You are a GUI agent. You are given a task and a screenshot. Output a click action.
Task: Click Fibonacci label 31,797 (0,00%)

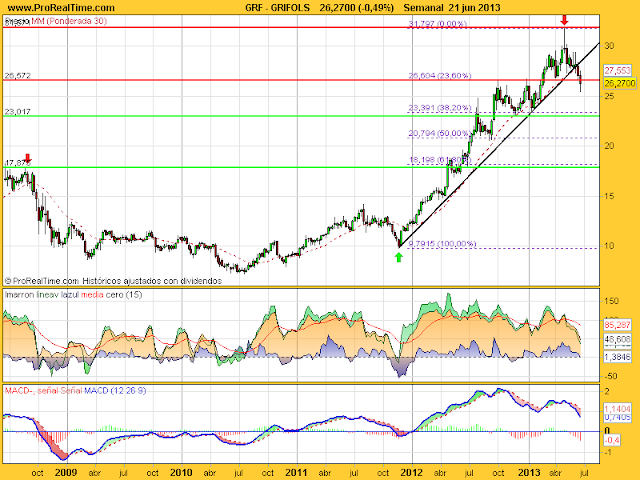click(438, 24)
